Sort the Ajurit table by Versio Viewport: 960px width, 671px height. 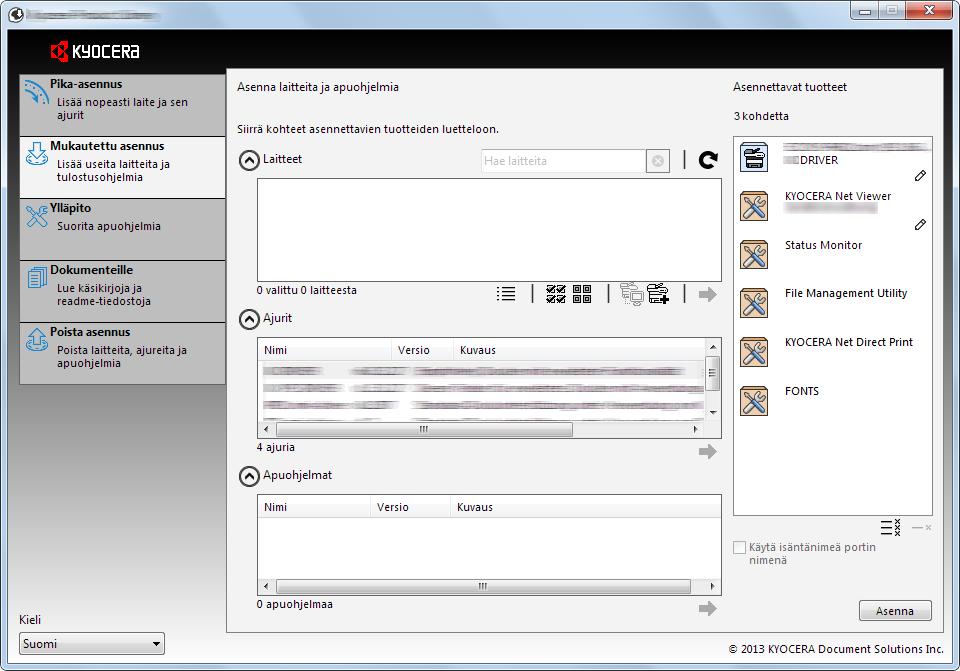pyautogui.click(x=422, y=350)
